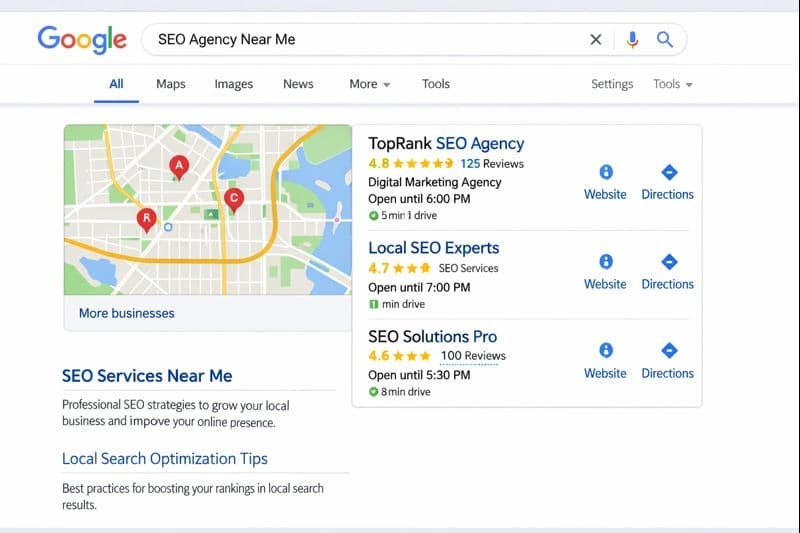Image resolution: width=800 pixels, height=533 pixels.
Task: Click the Professional SEO strategies description
Action: (x=176, y=413)
